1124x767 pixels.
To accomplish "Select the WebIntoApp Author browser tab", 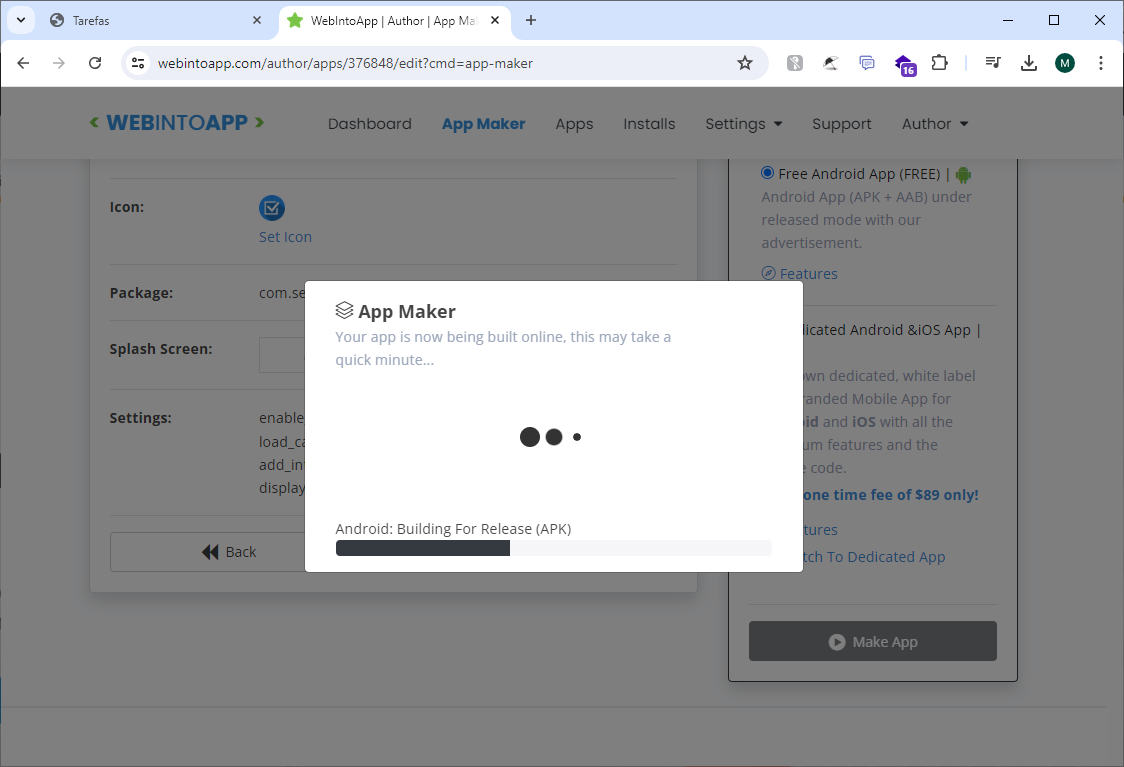I will click(x=394, y=21).
